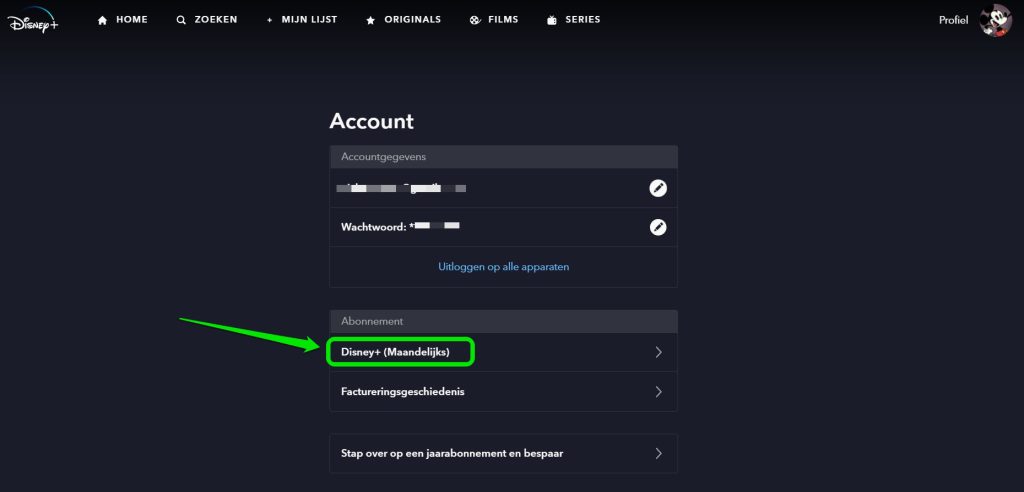The width and height of the screenshot is (1024, 492).
Task: Select Stap over op een jaarabonnement
Action: tap(504, 453)
